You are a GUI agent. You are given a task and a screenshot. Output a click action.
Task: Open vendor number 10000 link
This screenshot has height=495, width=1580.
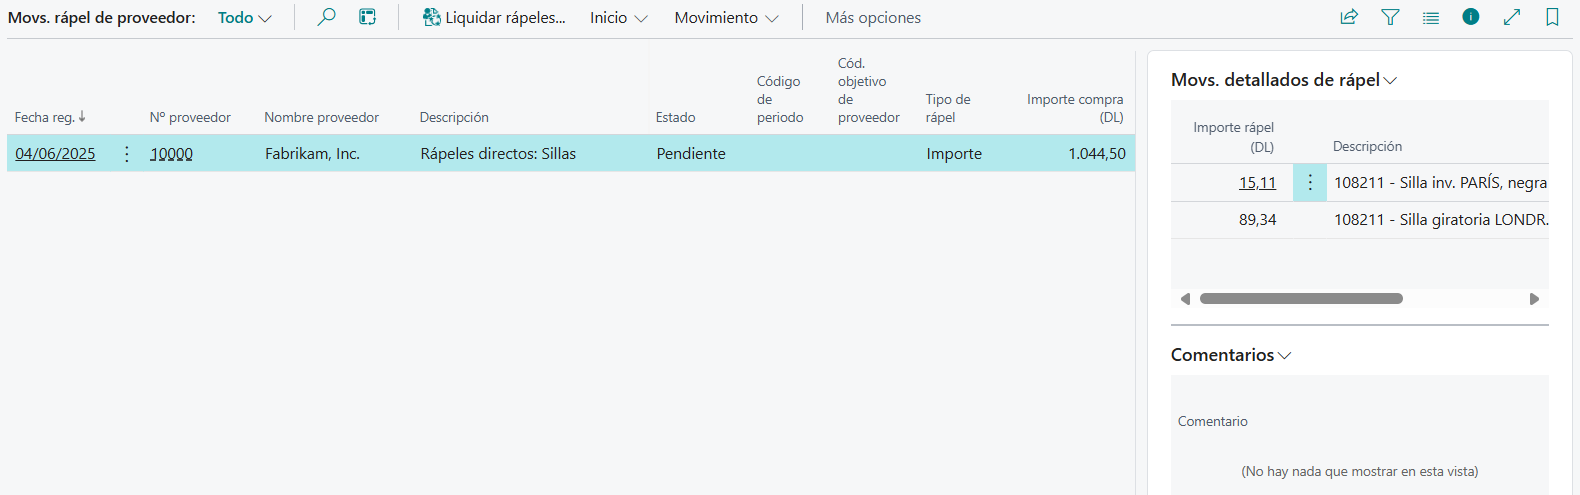pyautogui.click(x=172, y=154)
